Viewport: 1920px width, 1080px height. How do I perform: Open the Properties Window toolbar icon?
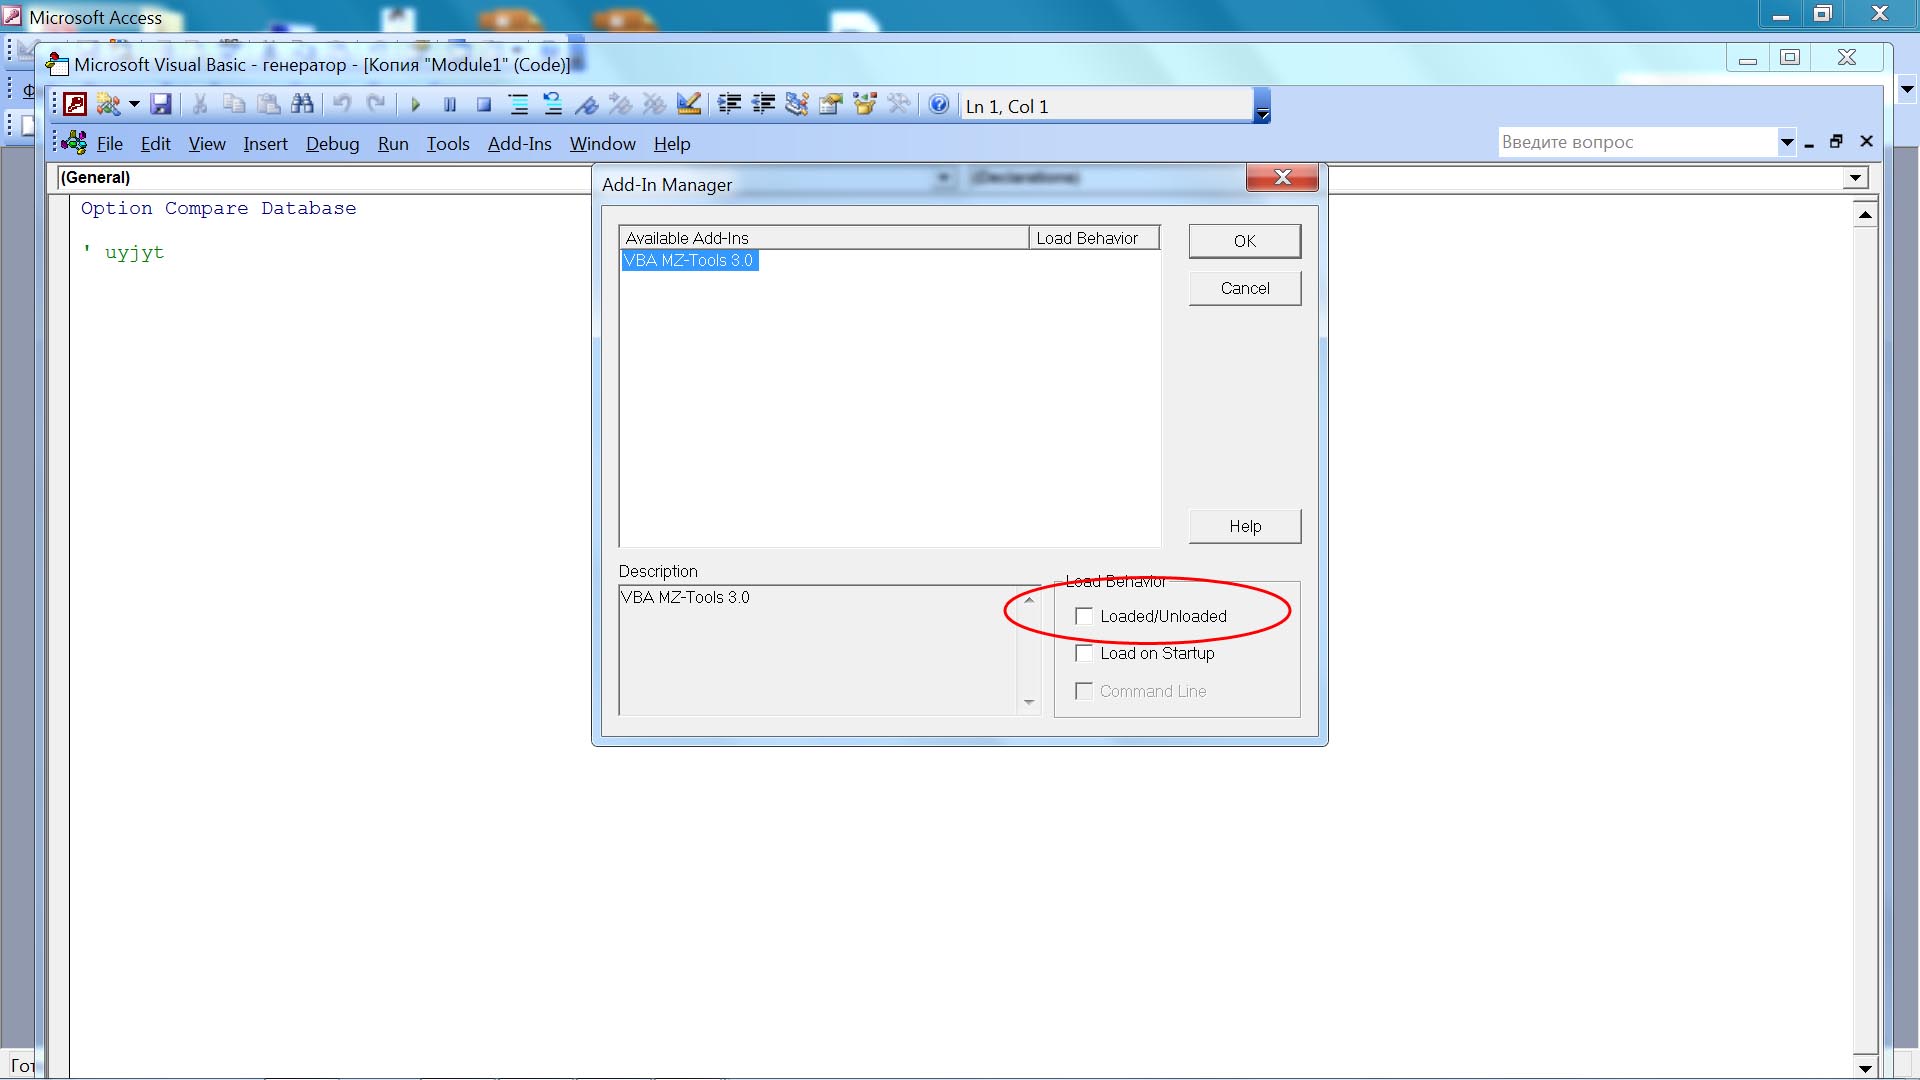[831, 104]
